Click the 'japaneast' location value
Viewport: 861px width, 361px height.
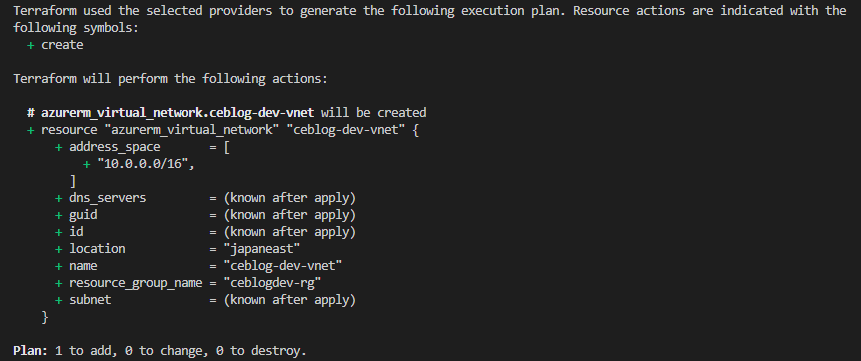pyautogui.click(x=262, y=249)
